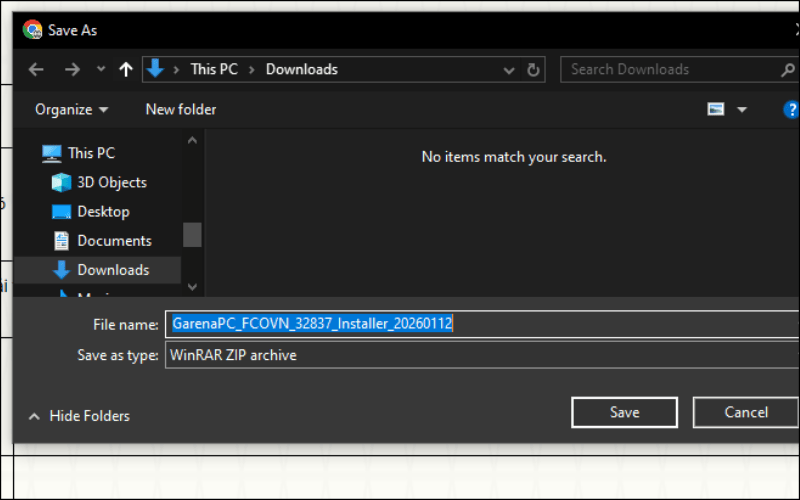Image resolution: width=800 pixels, height=500 pixels.
Task: Click New folder in toolbar
Action: pos(181,110)
